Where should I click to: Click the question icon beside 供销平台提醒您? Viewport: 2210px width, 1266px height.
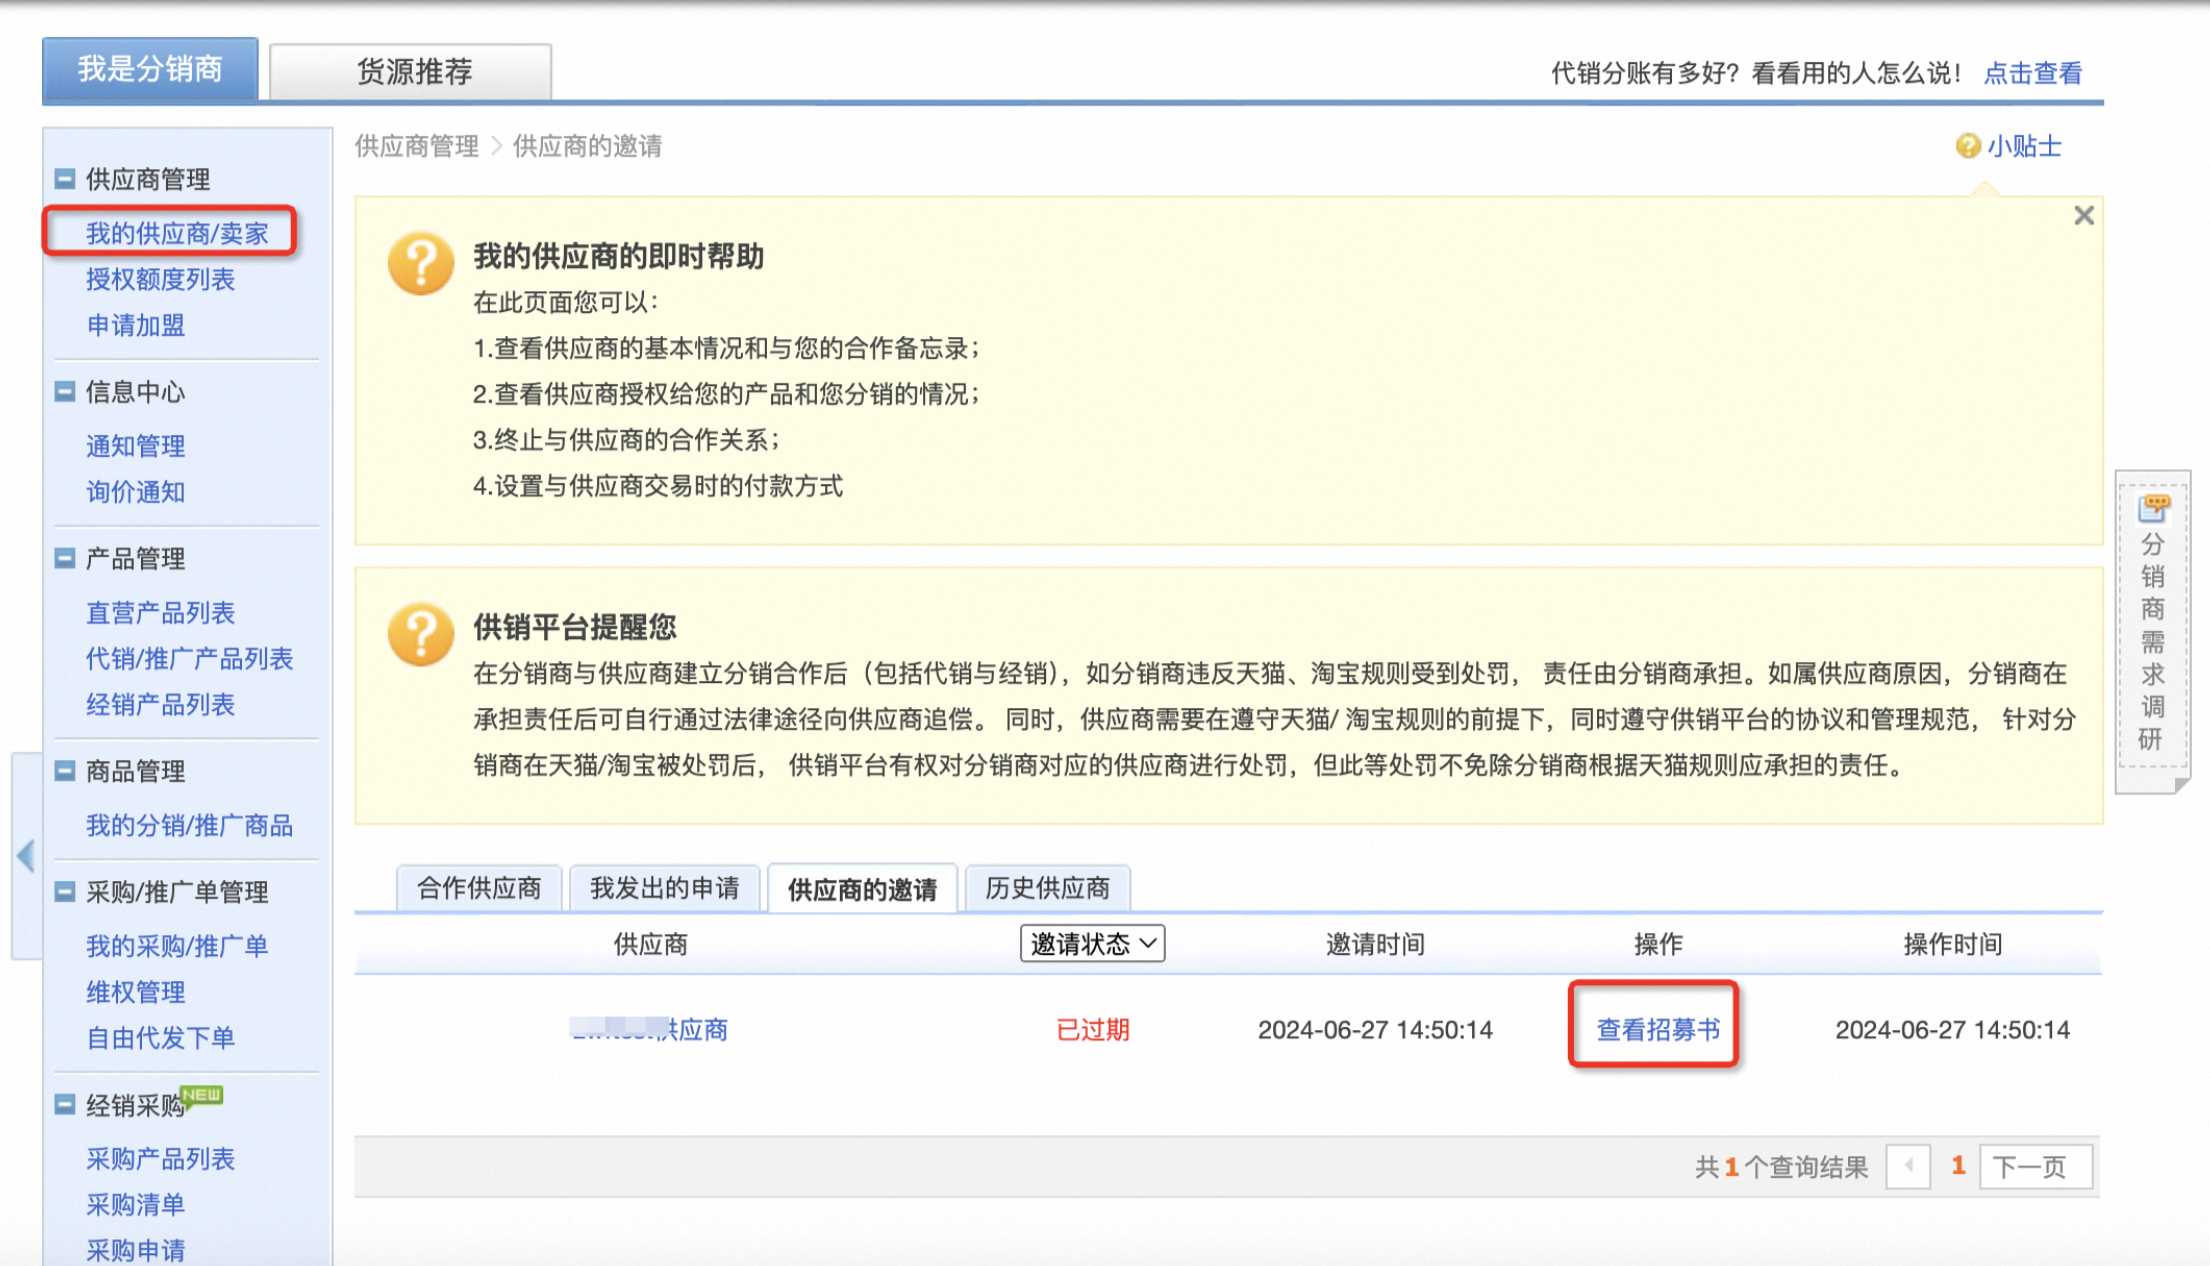pyautogui.click(x=421, y=634)
